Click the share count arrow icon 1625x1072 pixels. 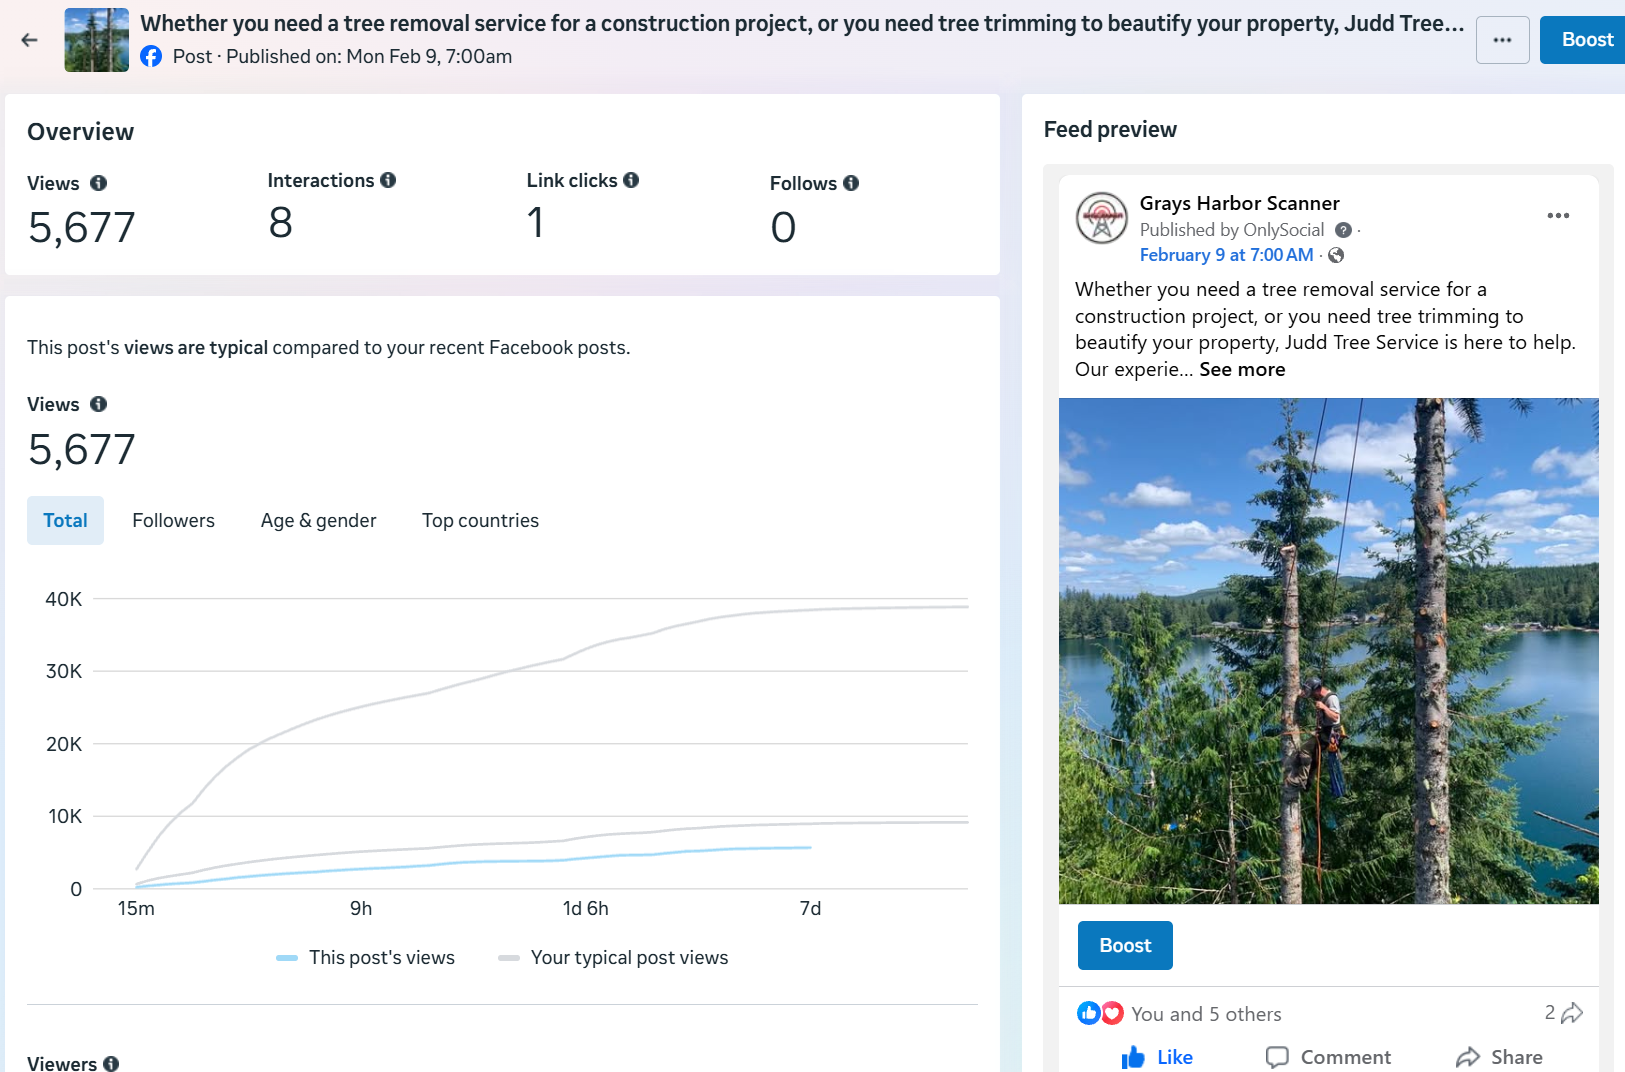[x=1572, y=1013]
